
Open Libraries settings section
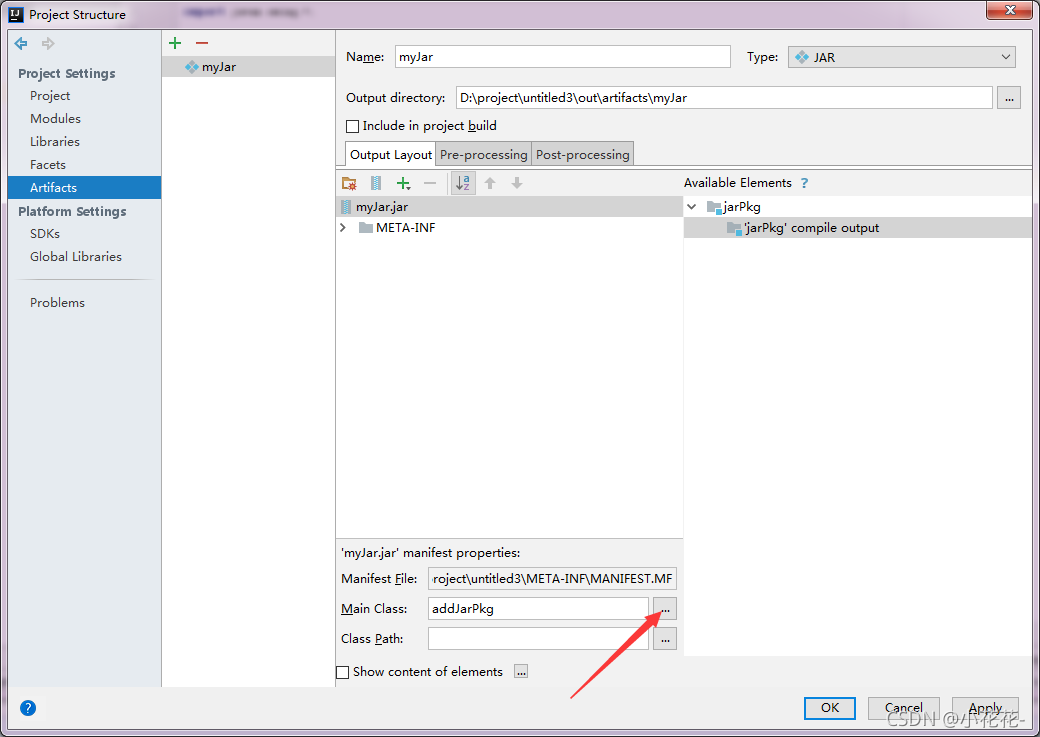point(54,141)
